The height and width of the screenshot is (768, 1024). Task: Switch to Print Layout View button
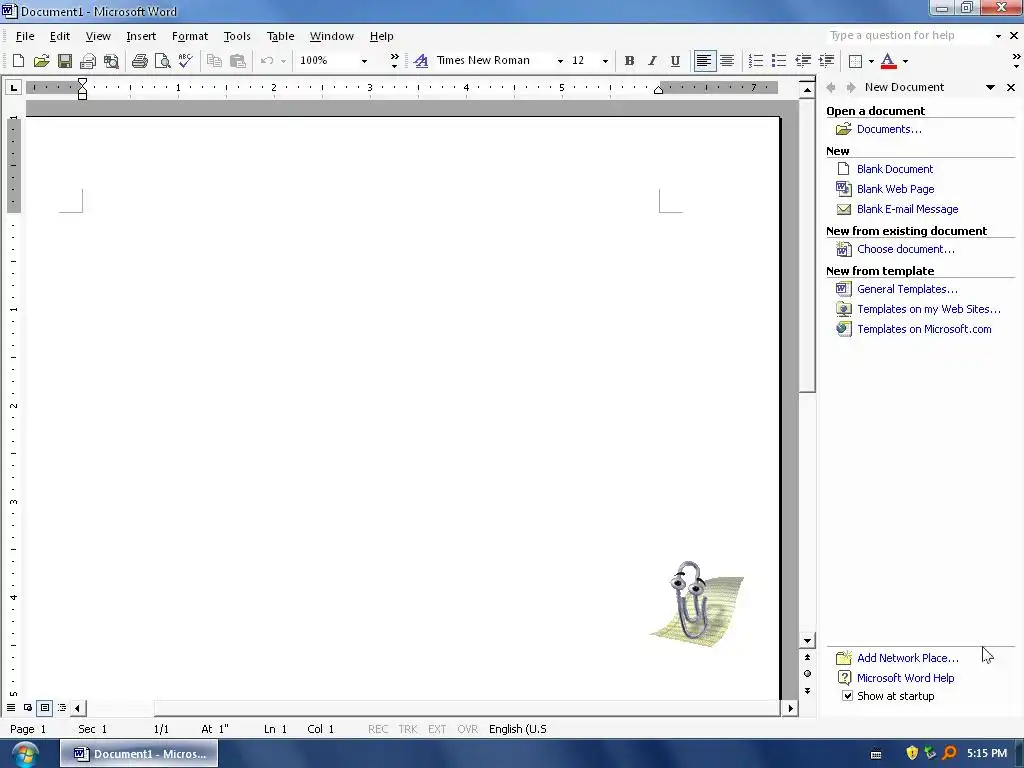coord(44,707)
